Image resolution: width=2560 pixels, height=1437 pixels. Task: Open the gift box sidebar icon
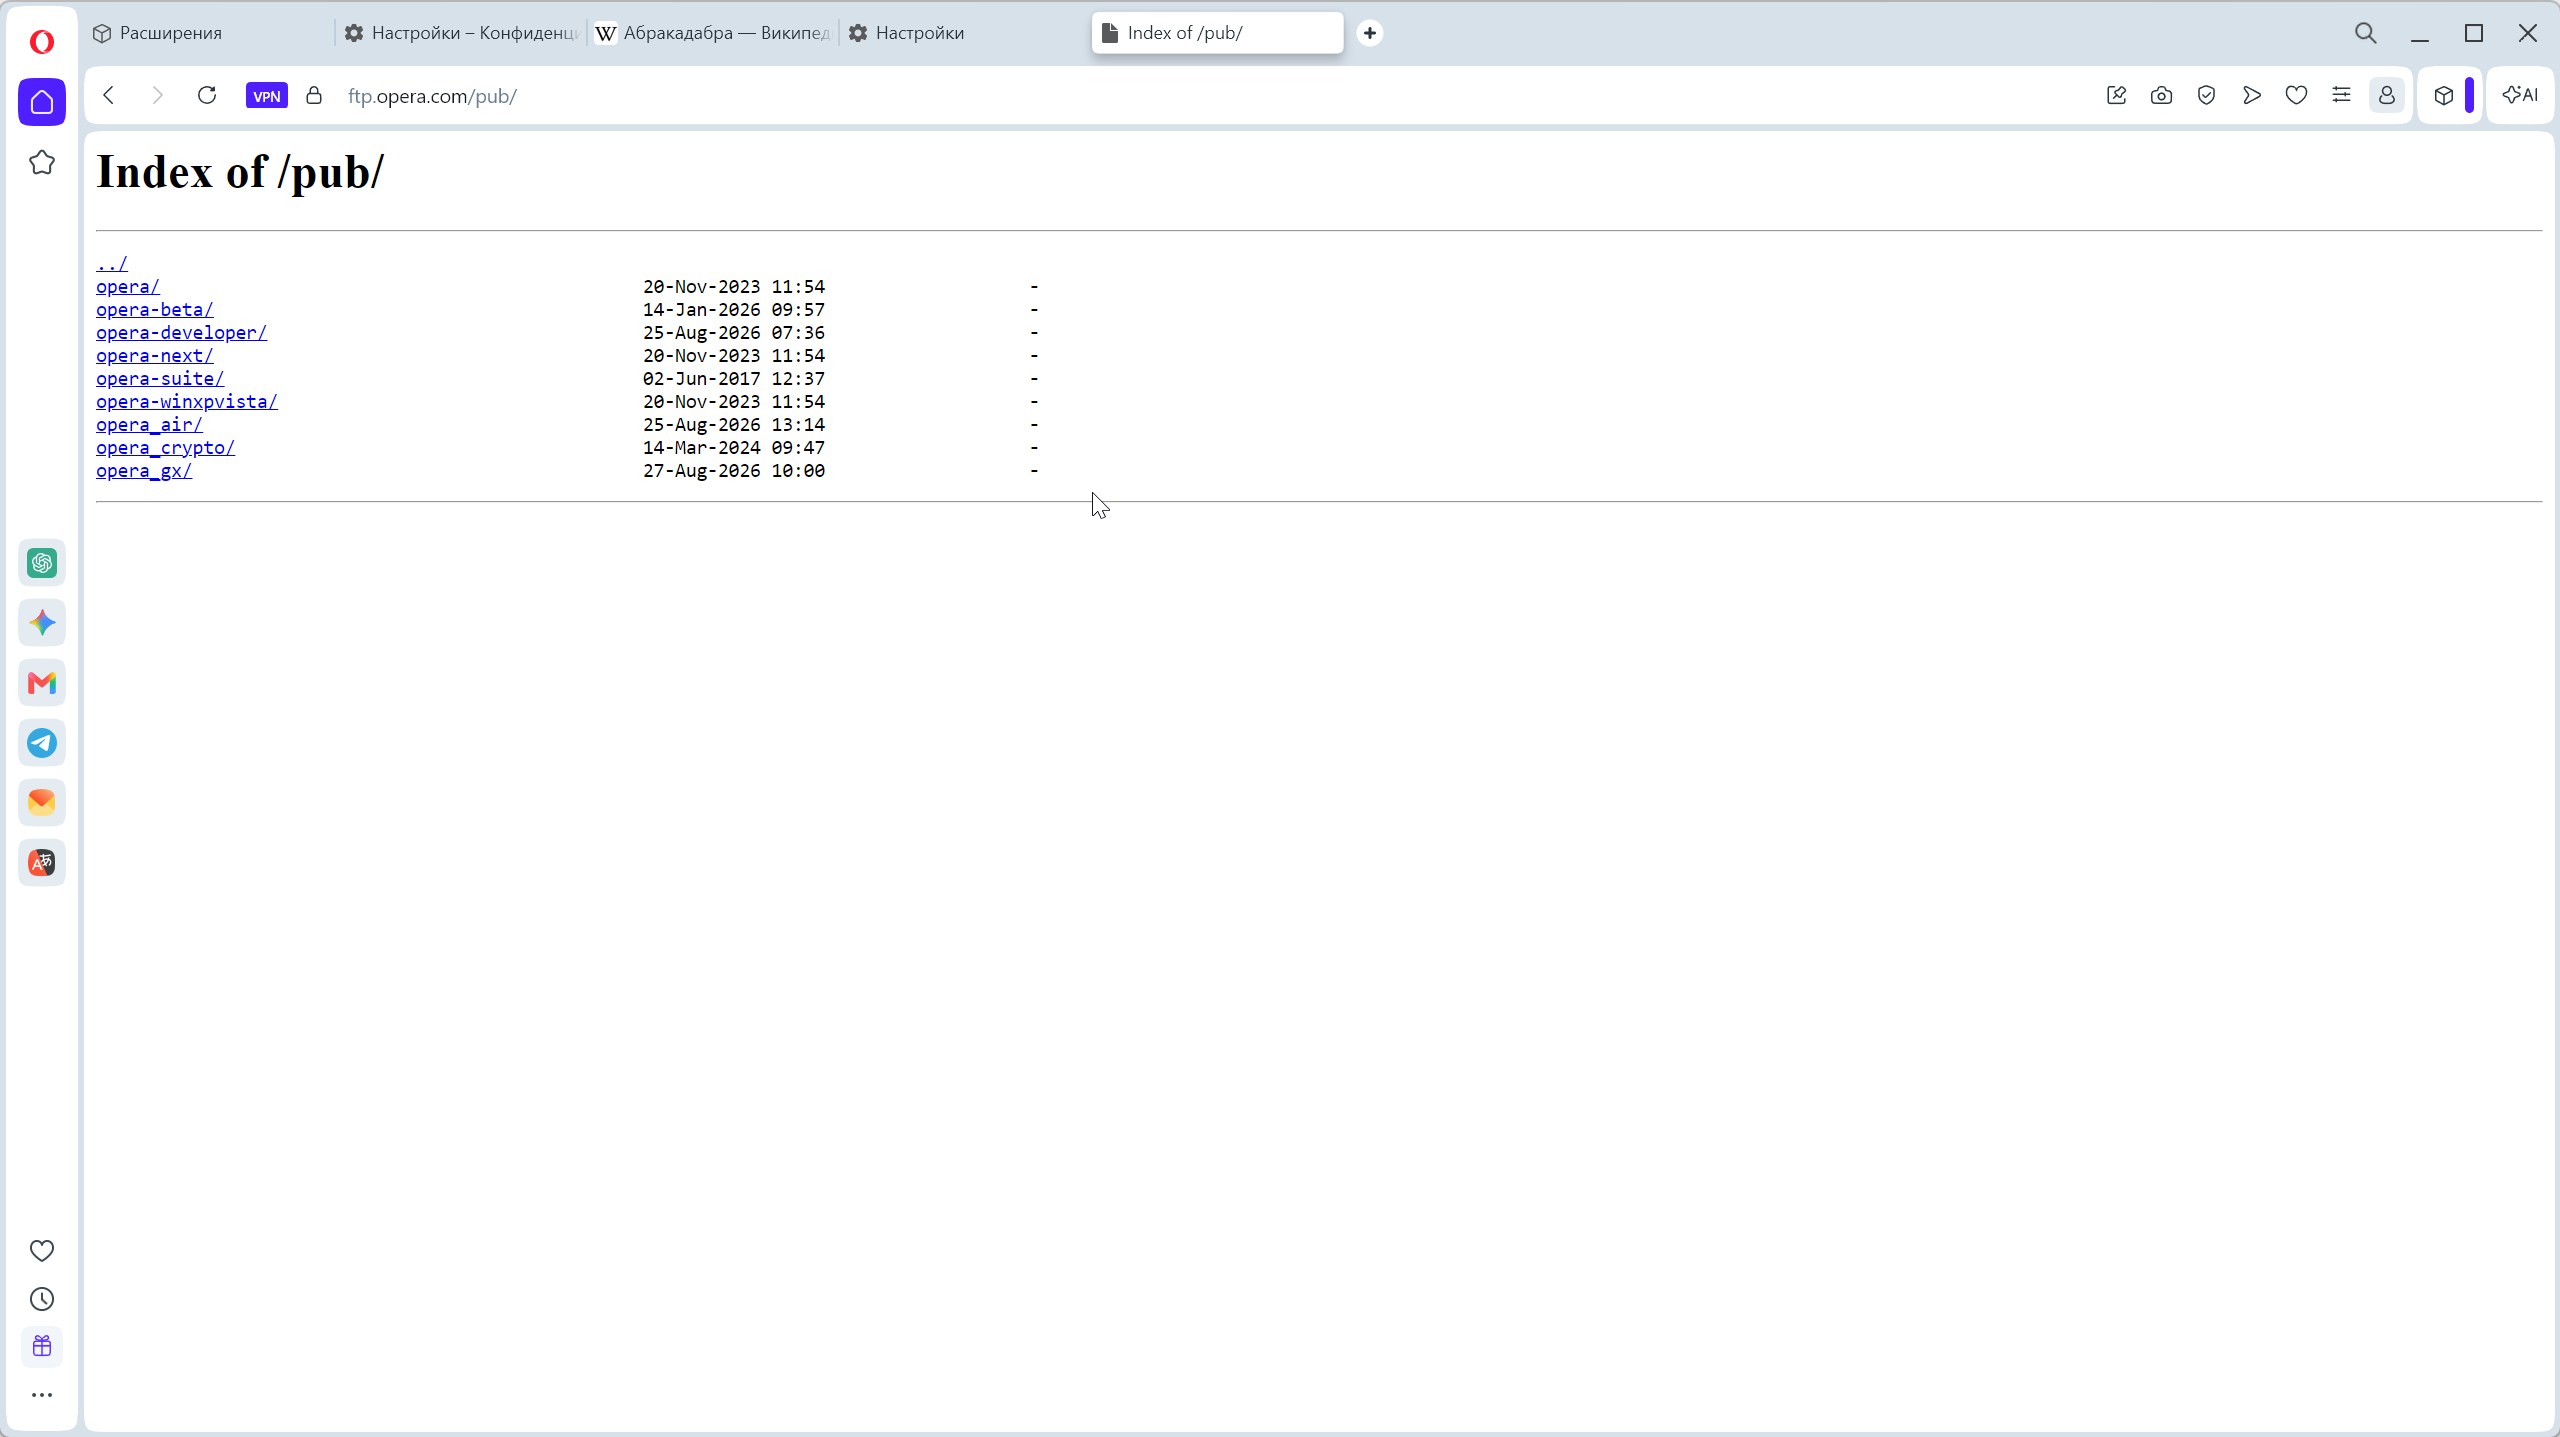click(42, 1346)
